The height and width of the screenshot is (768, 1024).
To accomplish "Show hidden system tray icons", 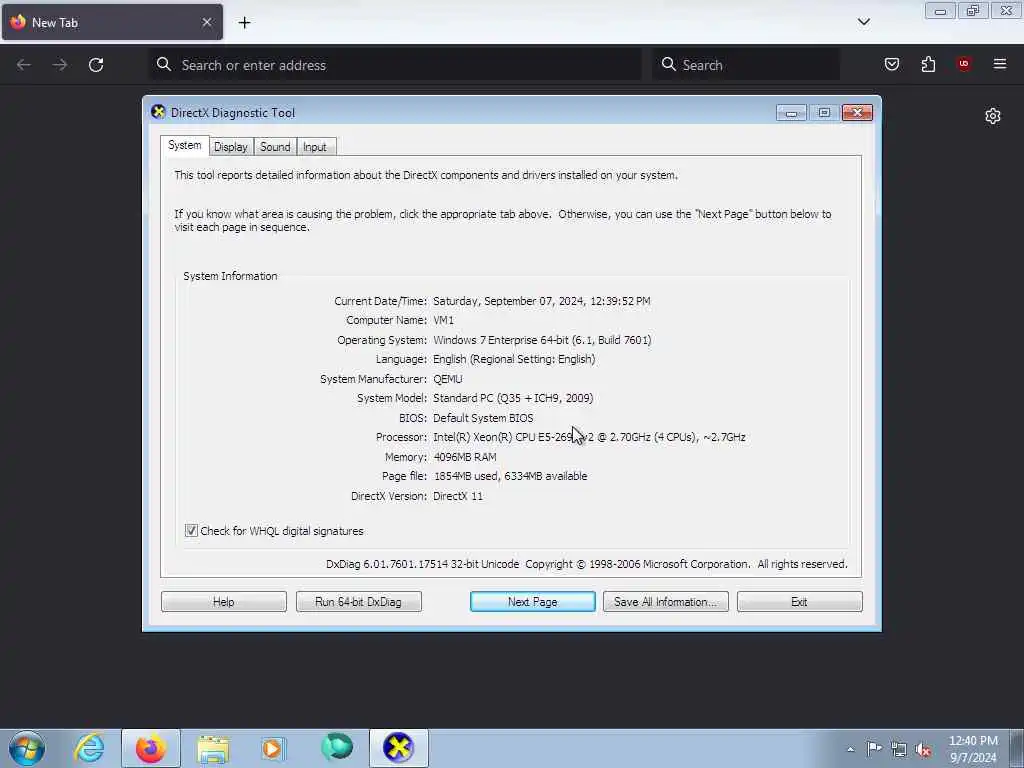I will pyautogui.click(x=850, y=749).
